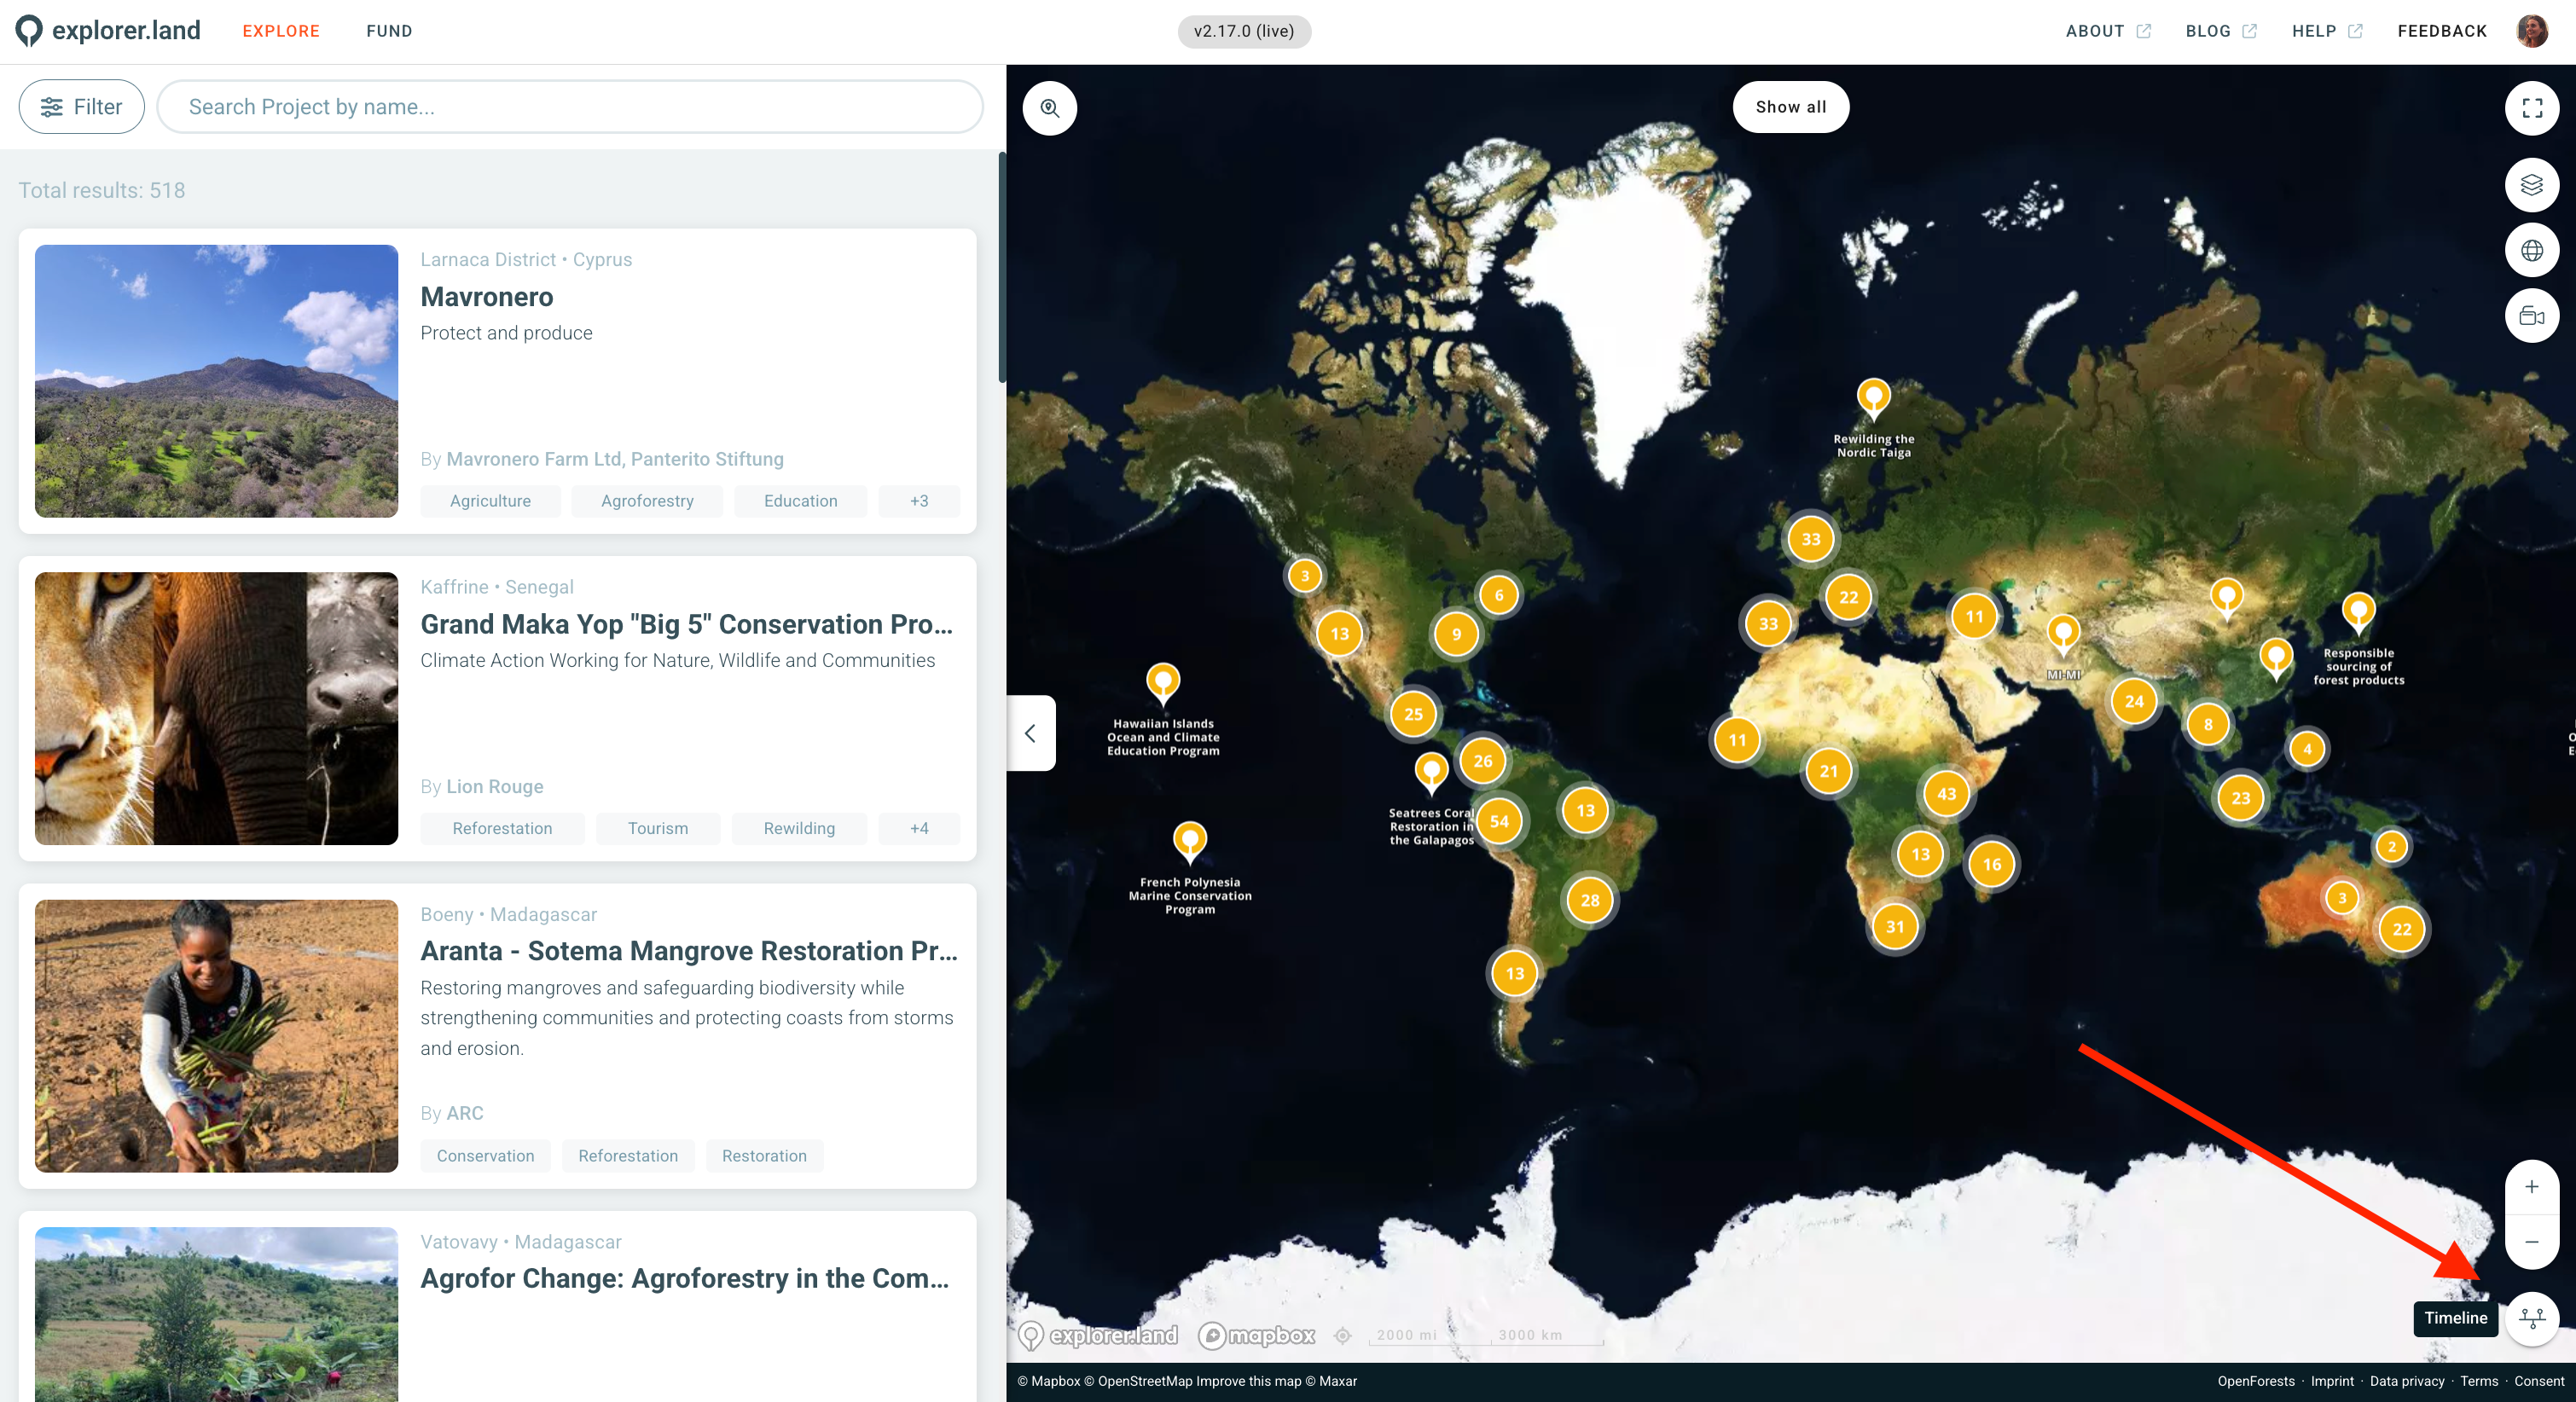2576x1402 pixels.
Task: Open the FEEDBACK menu item
Action: click(x=2442, y=31)
